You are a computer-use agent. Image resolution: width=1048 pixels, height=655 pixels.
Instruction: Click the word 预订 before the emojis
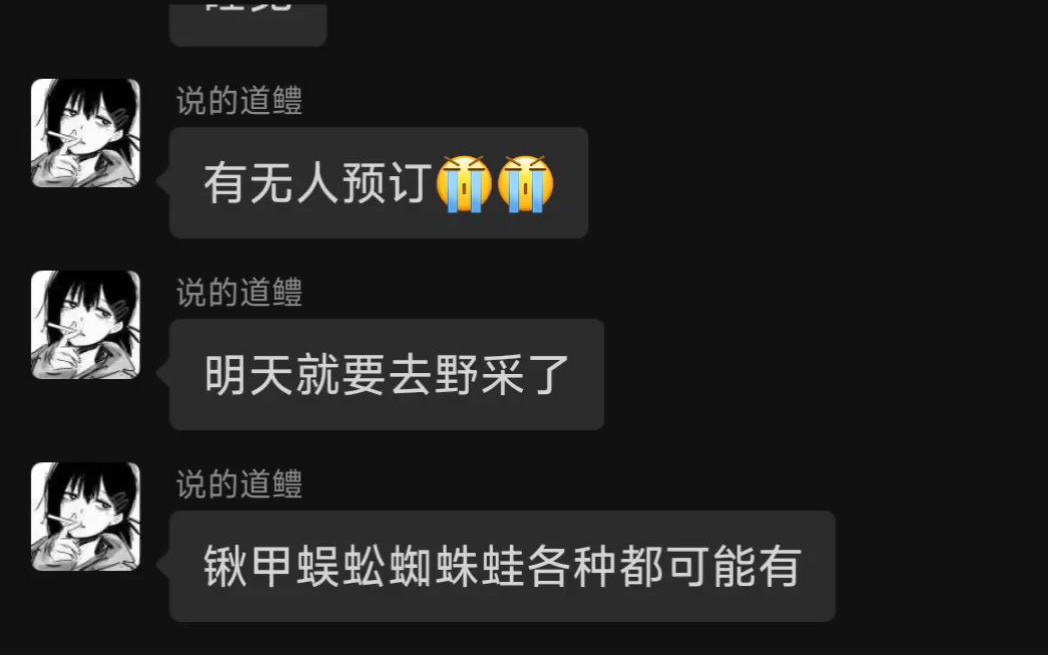click(387, 184)
